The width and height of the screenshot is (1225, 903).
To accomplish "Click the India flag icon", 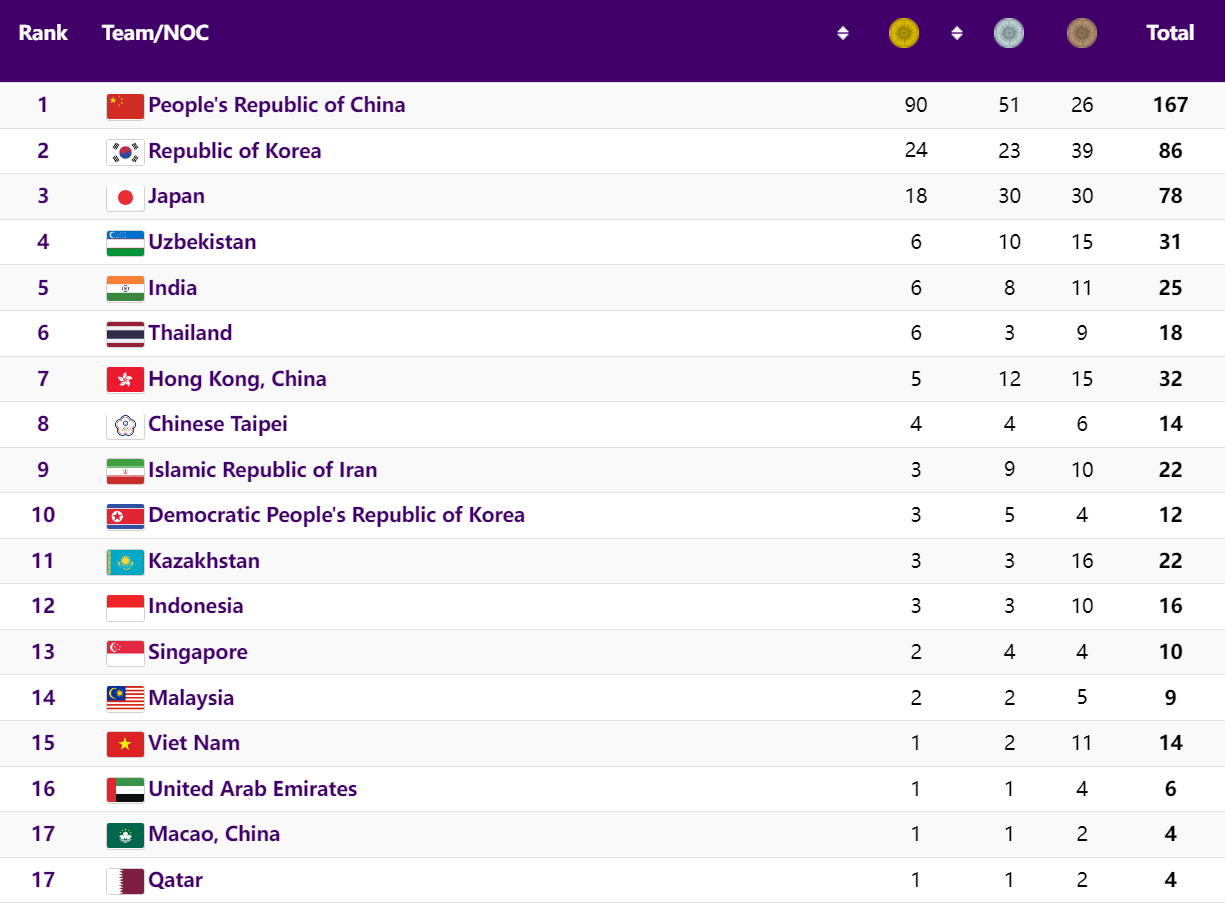I will pos(125,289).
